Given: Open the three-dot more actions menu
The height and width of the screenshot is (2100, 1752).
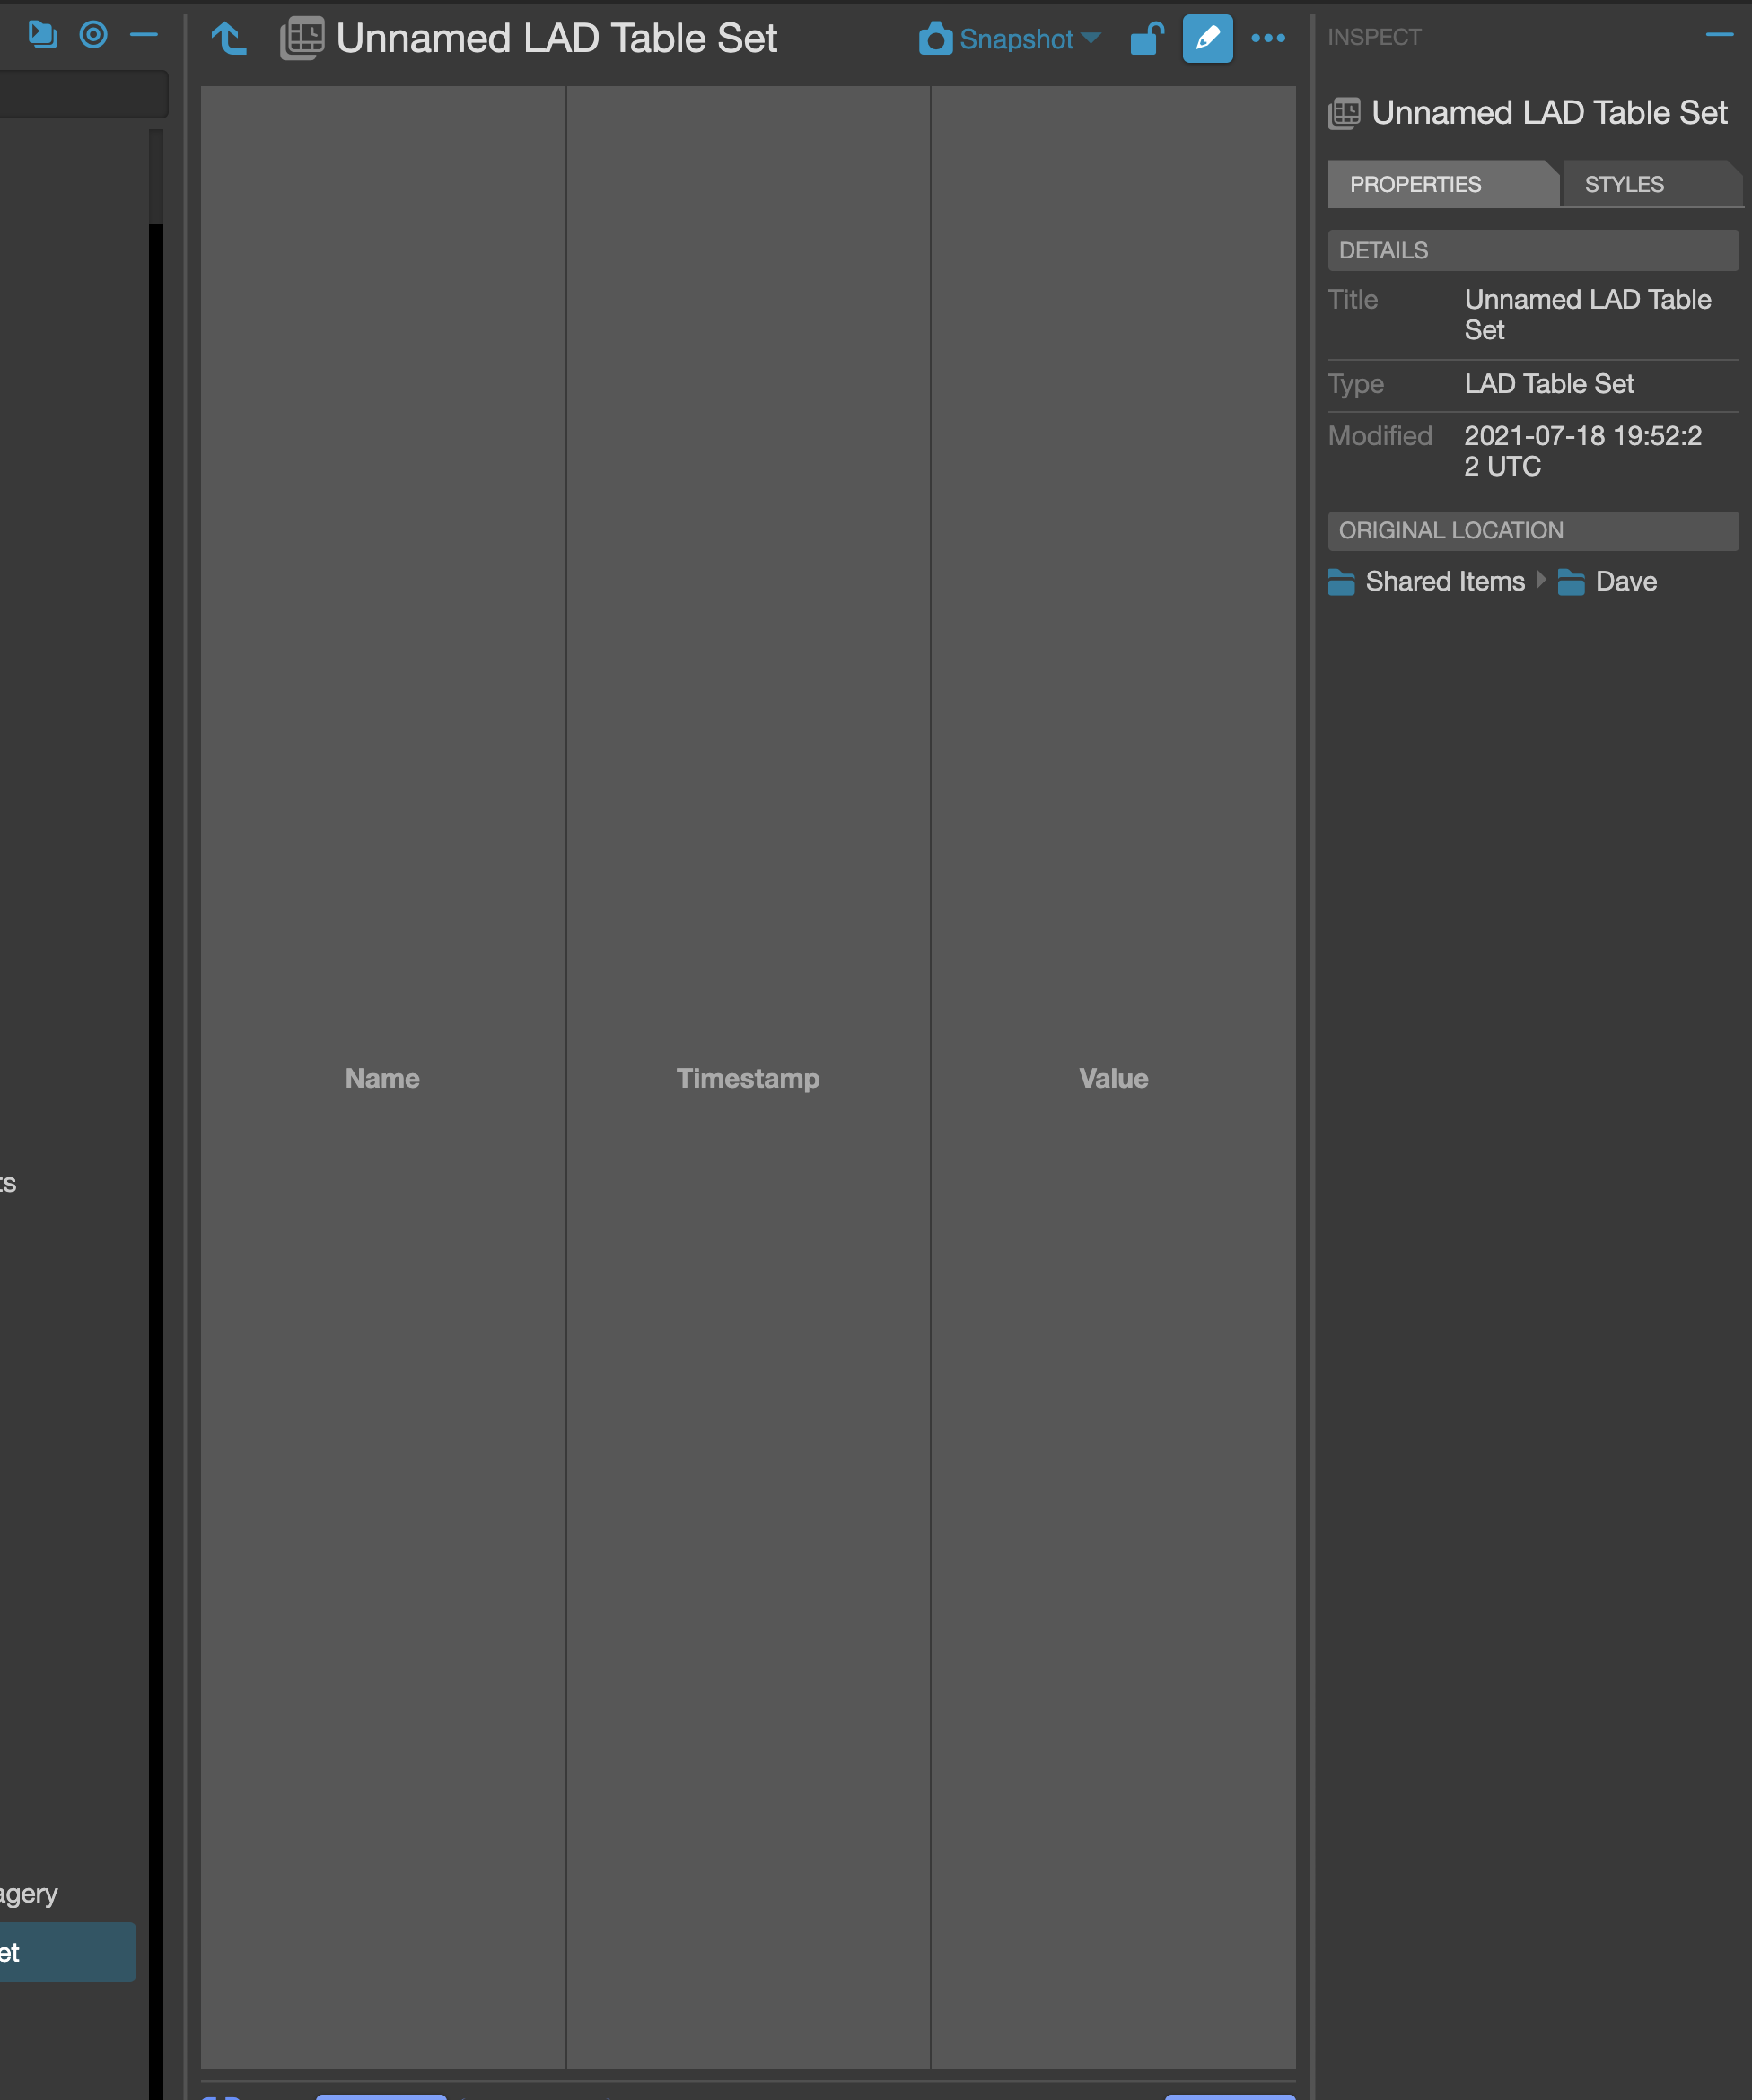Looking at the screenshot, I should 1268,38.
